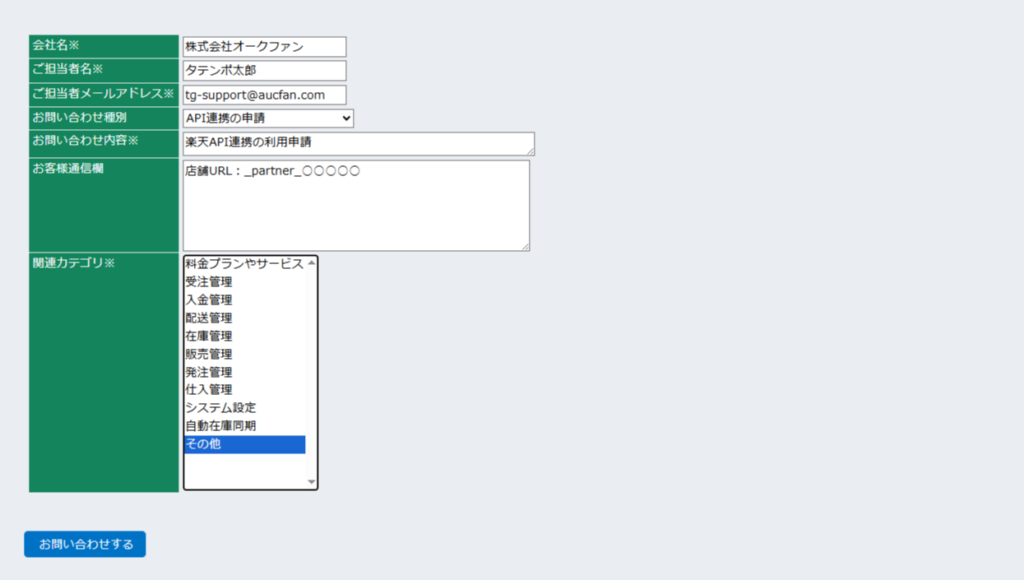Click resize handle of お問い合わせ内容 field
This screenshot has height=580, width=1024.
coord(530,152)
